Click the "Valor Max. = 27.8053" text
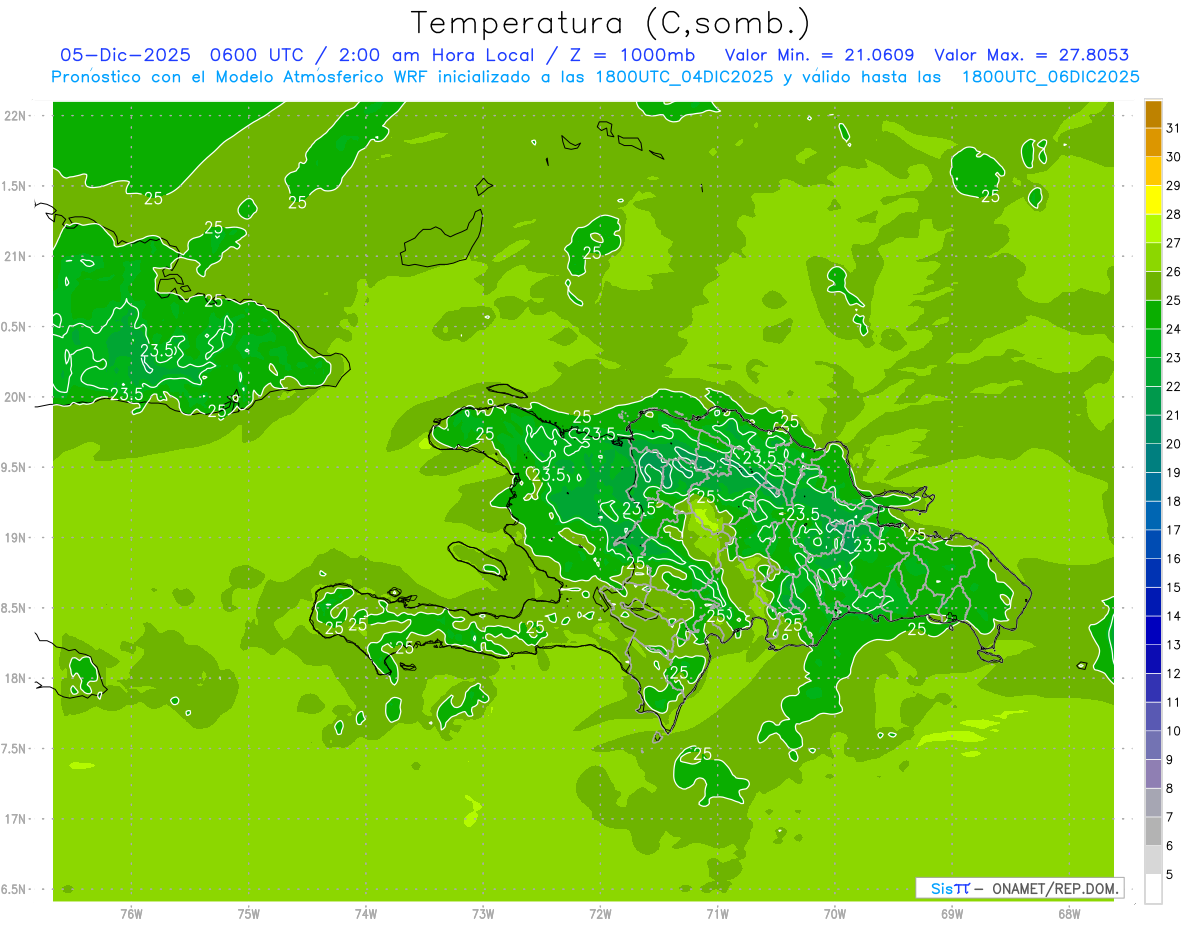 (1032, 55)
